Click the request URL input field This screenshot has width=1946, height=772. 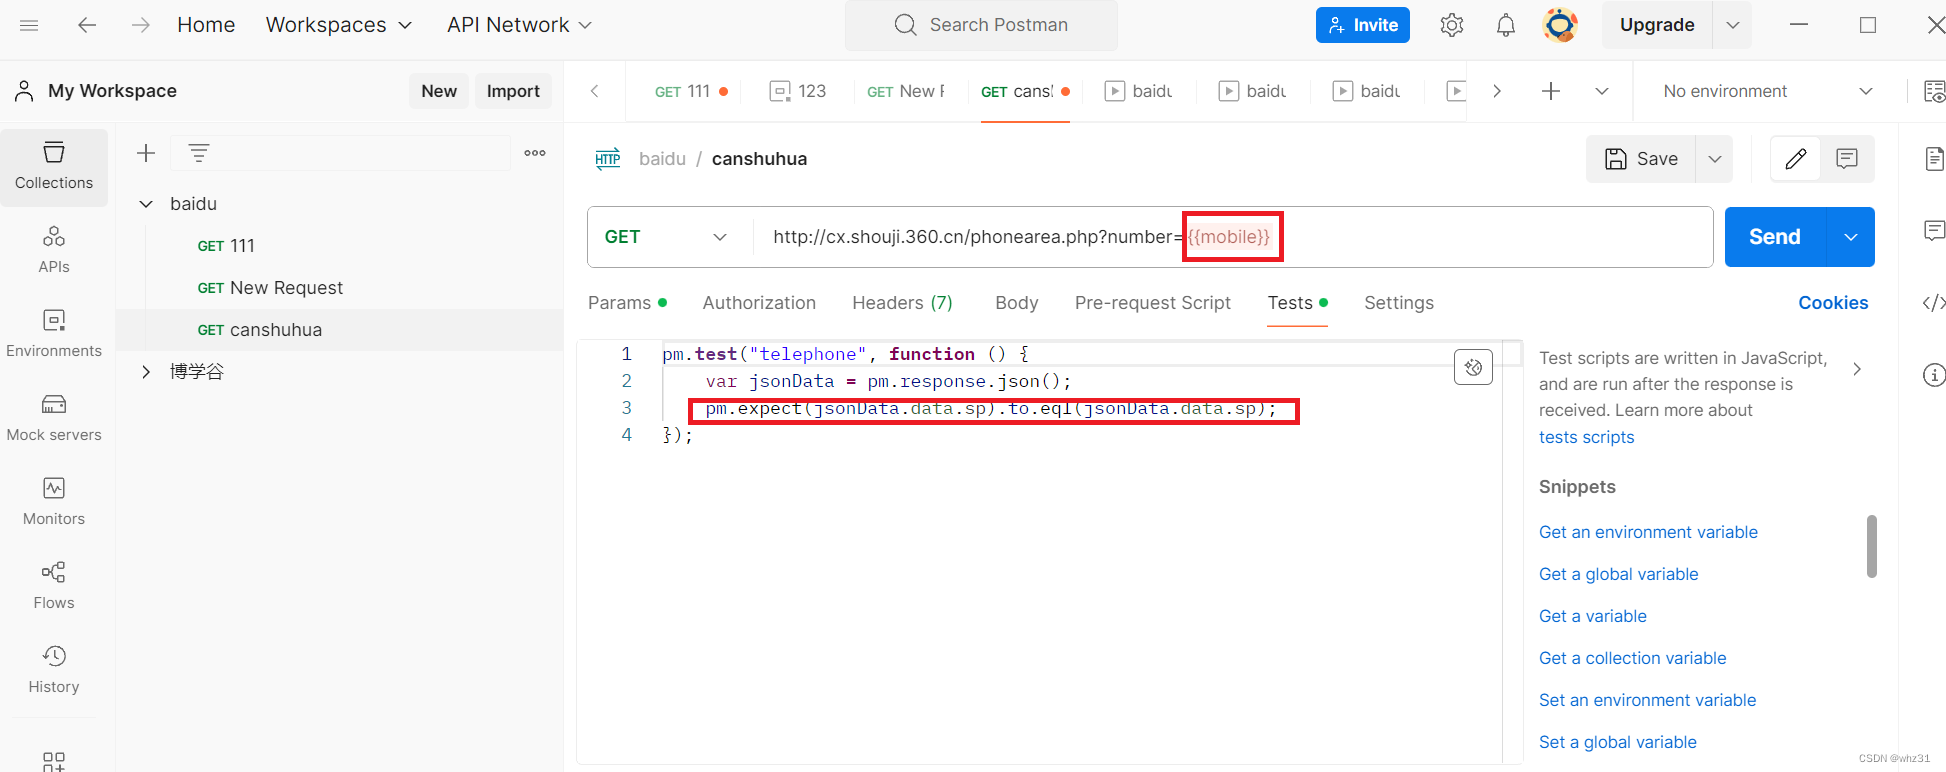[1232, 237]
